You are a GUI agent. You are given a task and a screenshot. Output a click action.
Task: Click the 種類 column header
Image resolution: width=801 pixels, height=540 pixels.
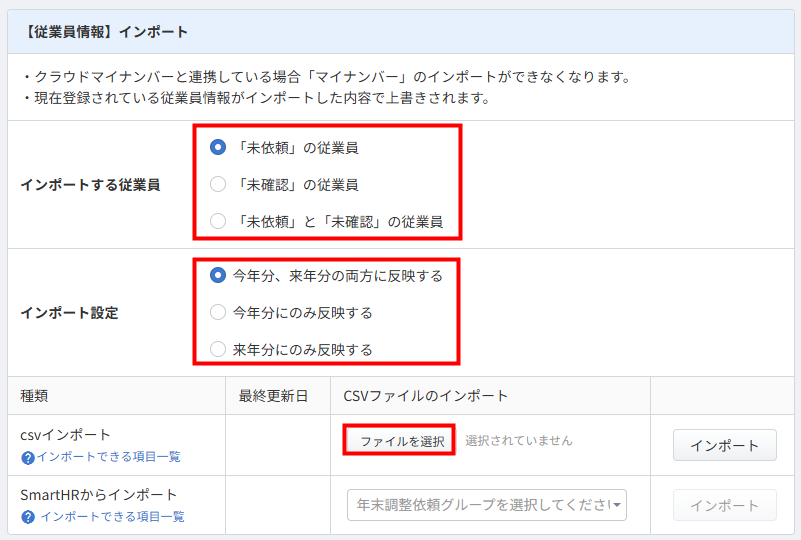35,396
